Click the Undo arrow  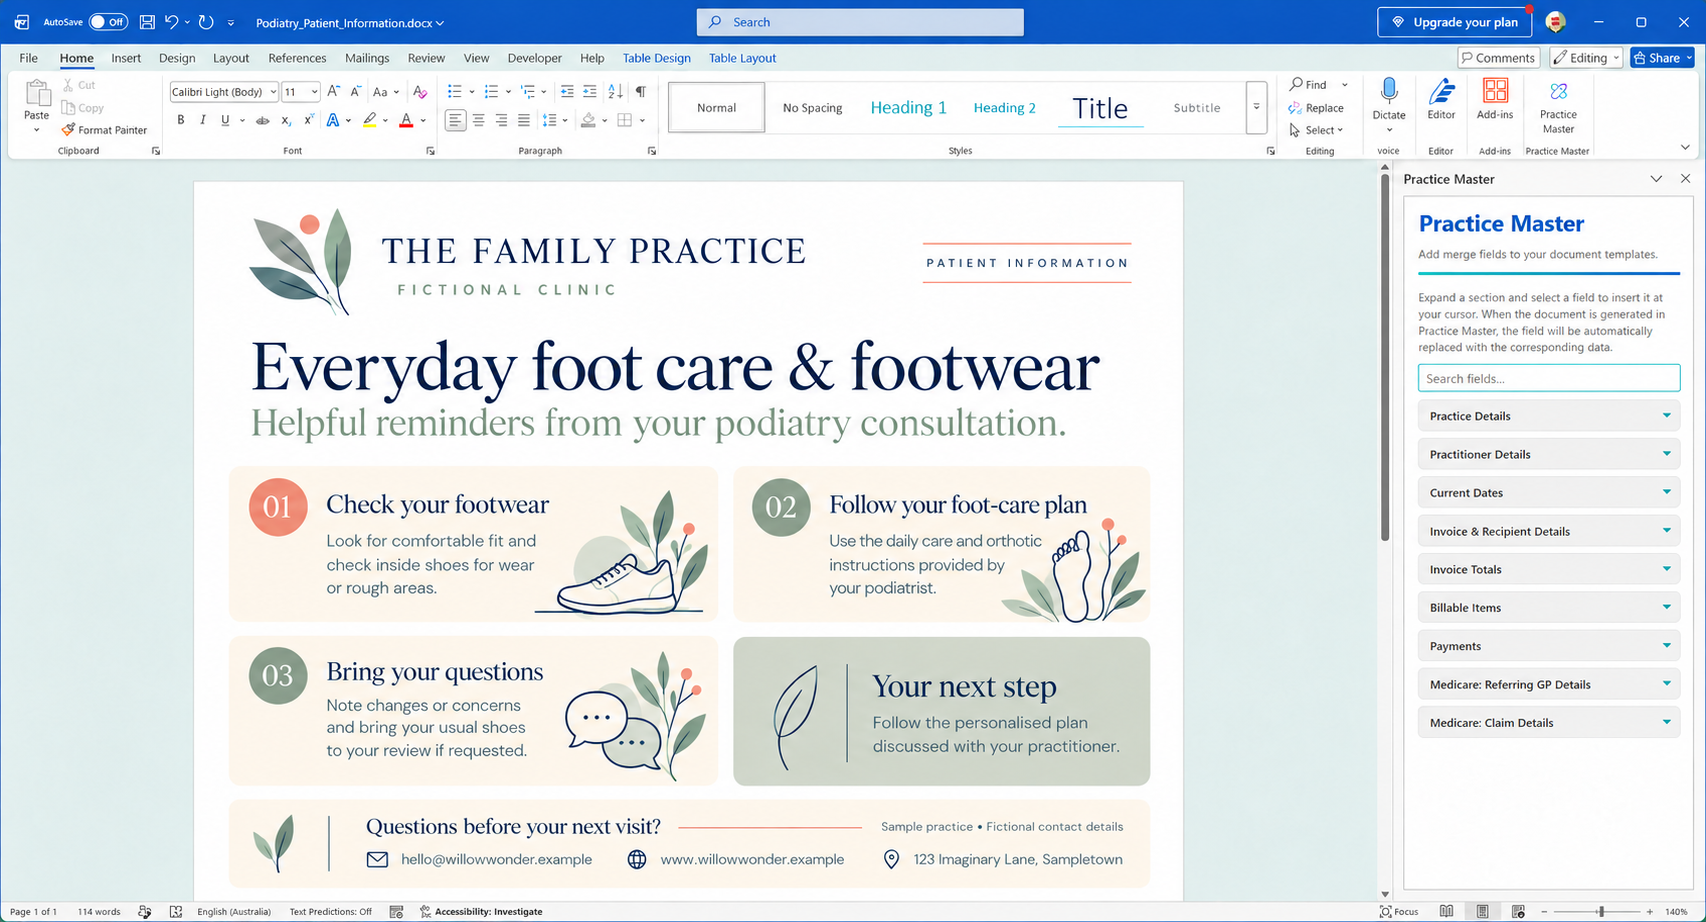[x=171, y=22]
